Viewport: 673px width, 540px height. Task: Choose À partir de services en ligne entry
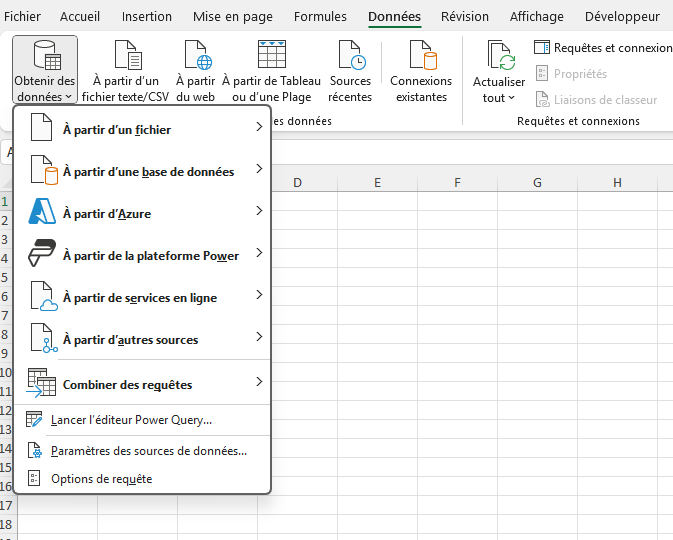click(142, 296)
